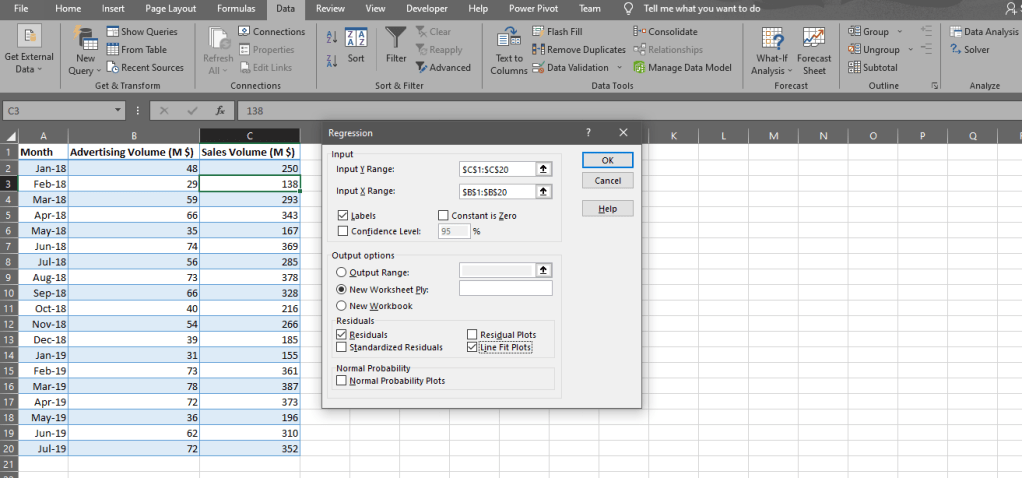The image size is (1022, 478).
Task: Click Remove Duplicates in Data Tools
Action: [578, 50]
